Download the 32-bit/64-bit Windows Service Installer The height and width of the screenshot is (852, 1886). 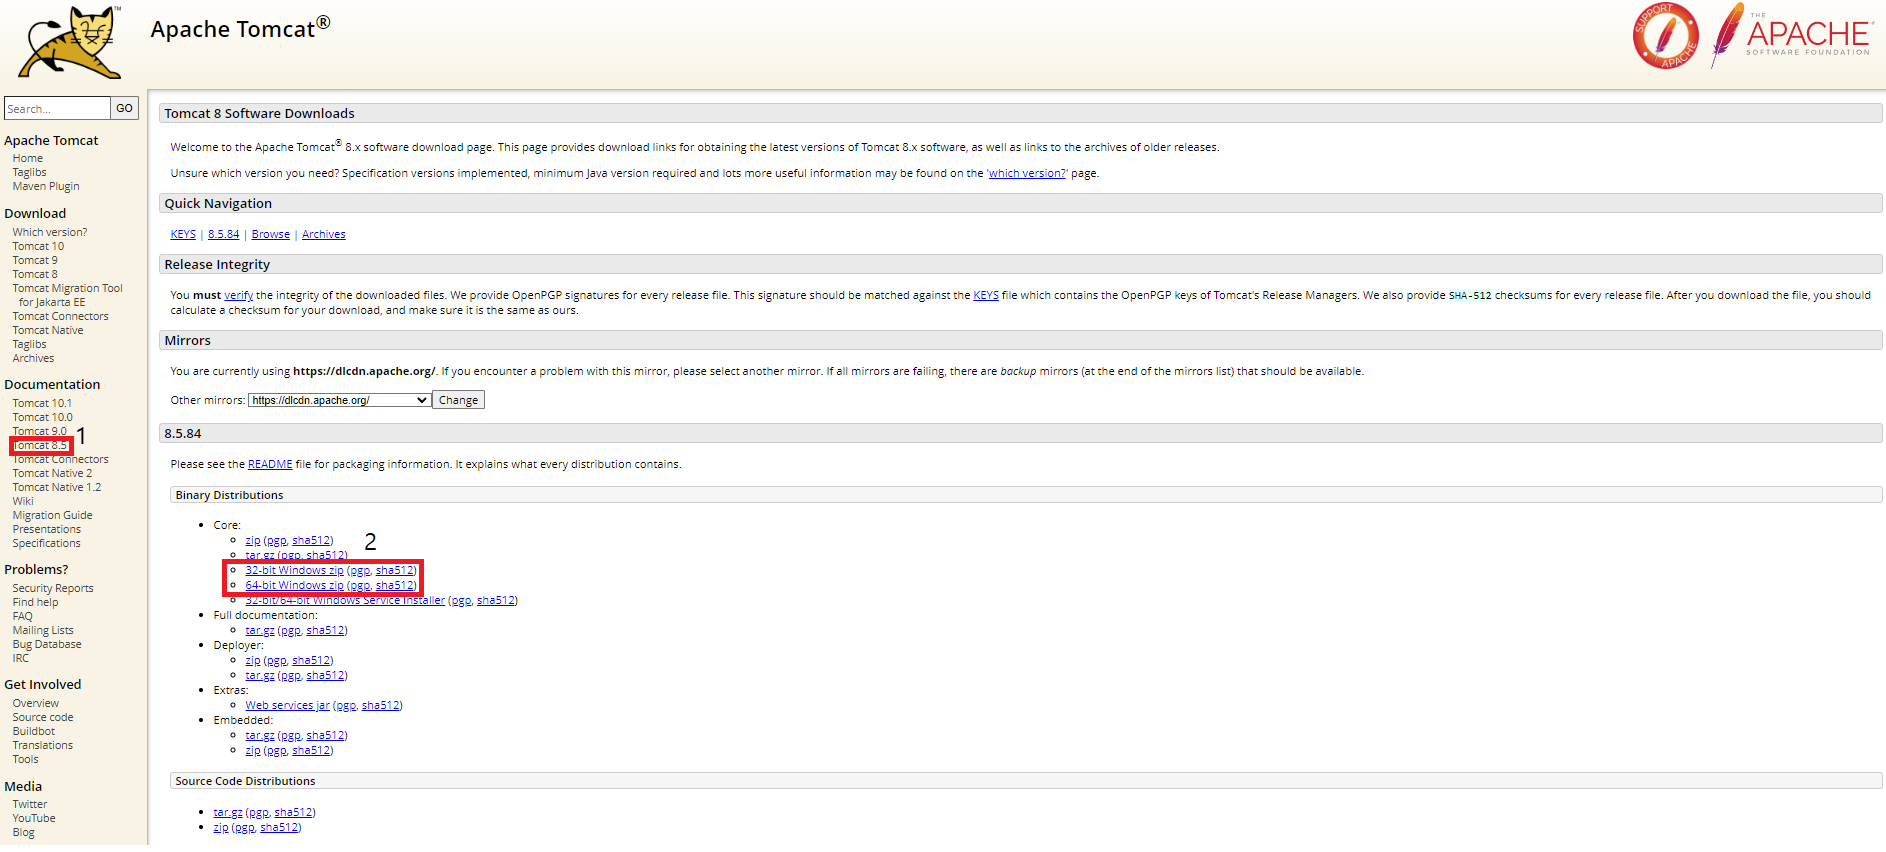pos(345,600)
